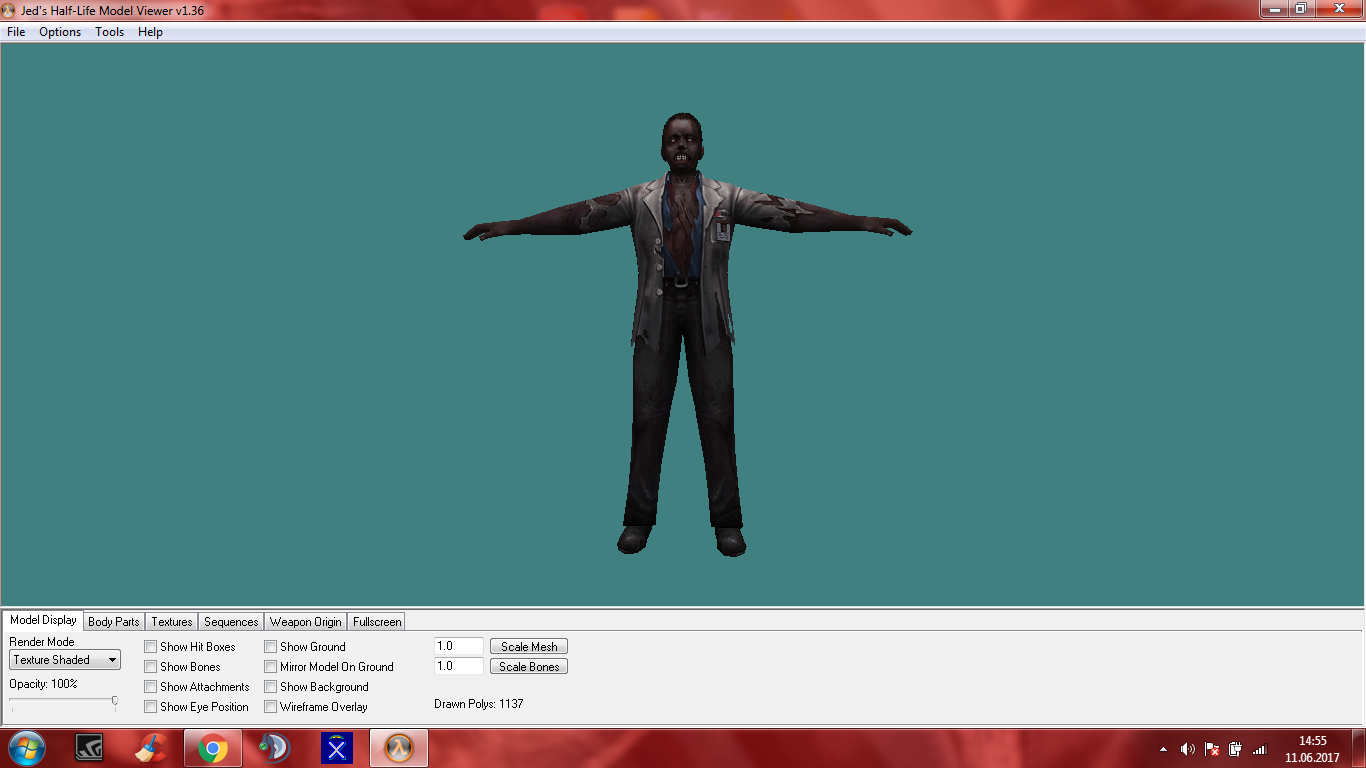Adjust the Opacity slider

[x=114, y=702]
